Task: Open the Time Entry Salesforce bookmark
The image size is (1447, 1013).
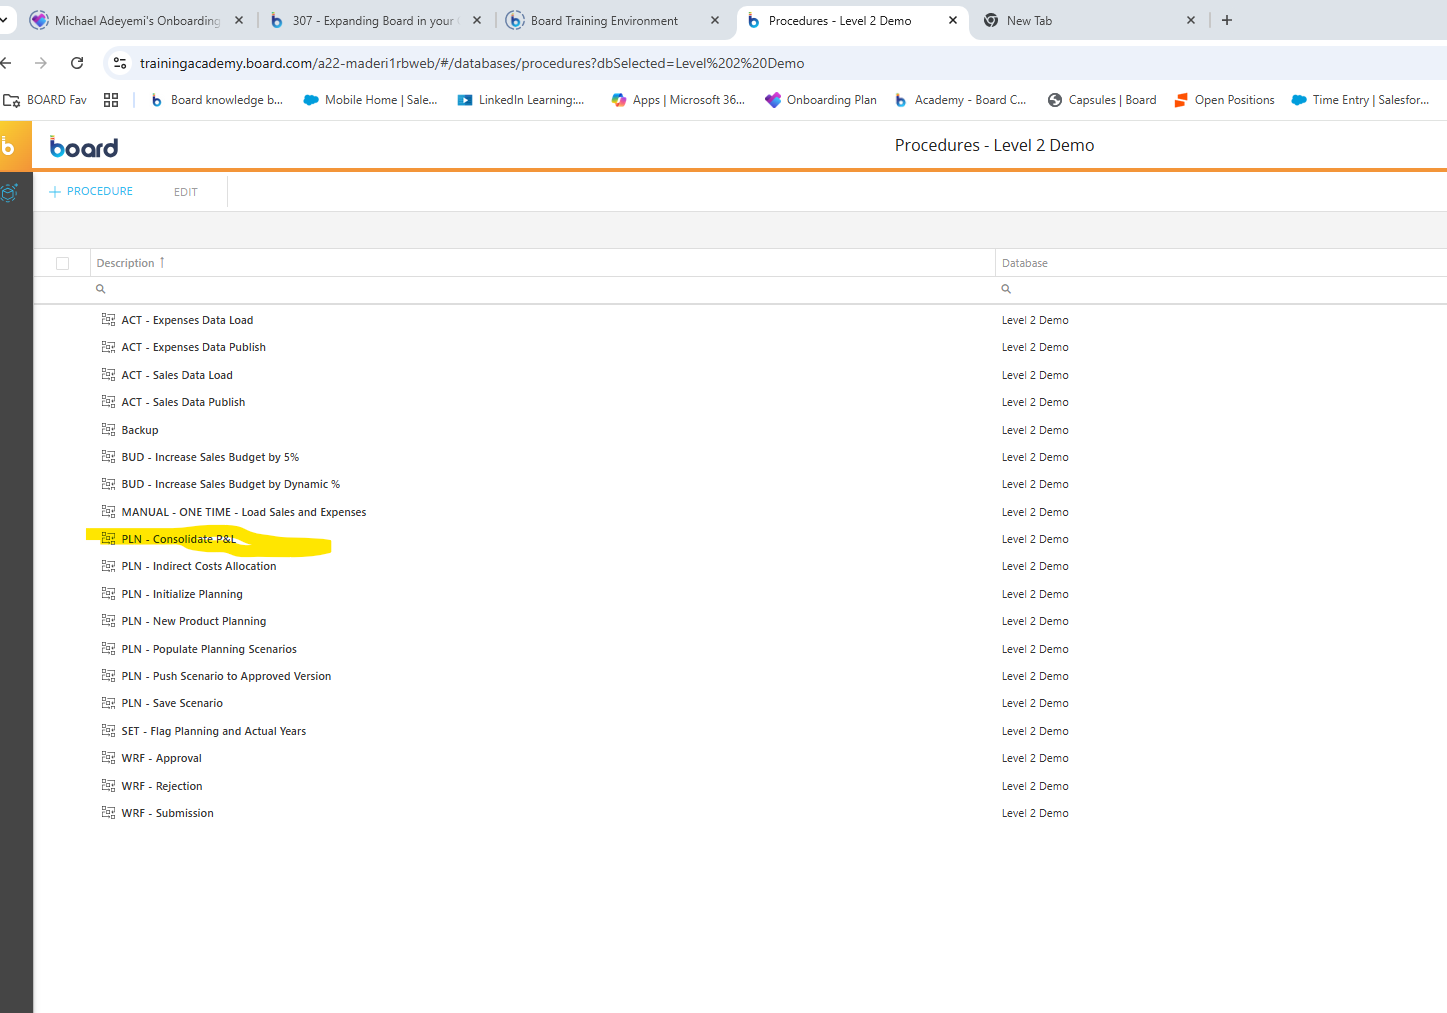Action: coord(1361,100)
